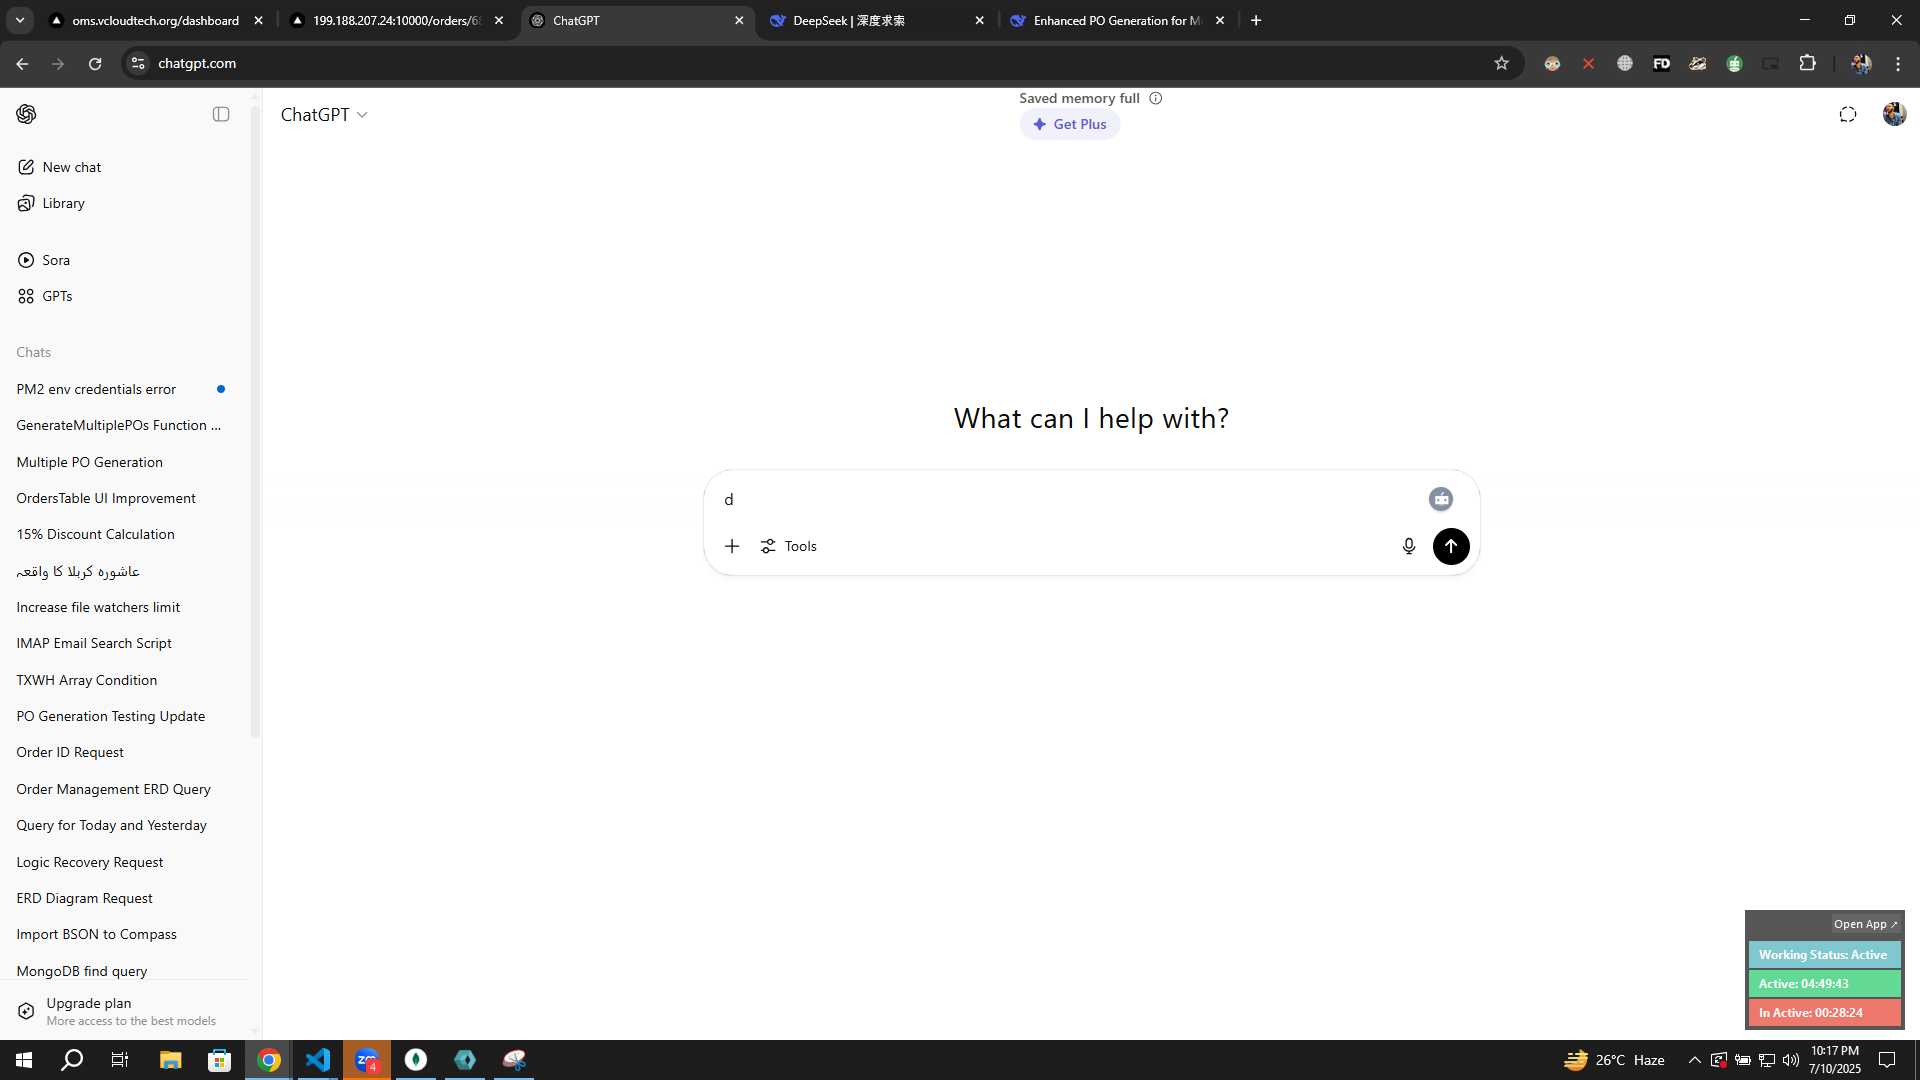The image size is (1920, 1080).
Task: Click the site information icon beside URL
Action: [138, 63]
